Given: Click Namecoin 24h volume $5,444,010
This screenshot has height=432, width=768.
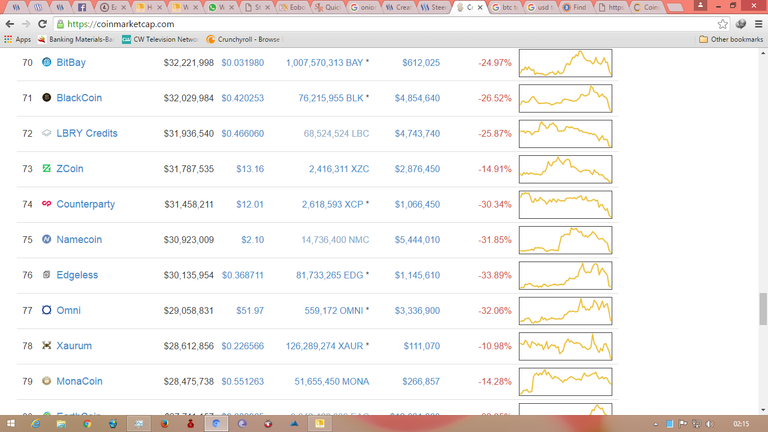Looking at the screenshot, I should pyautogui.click(x=417, y=240).
